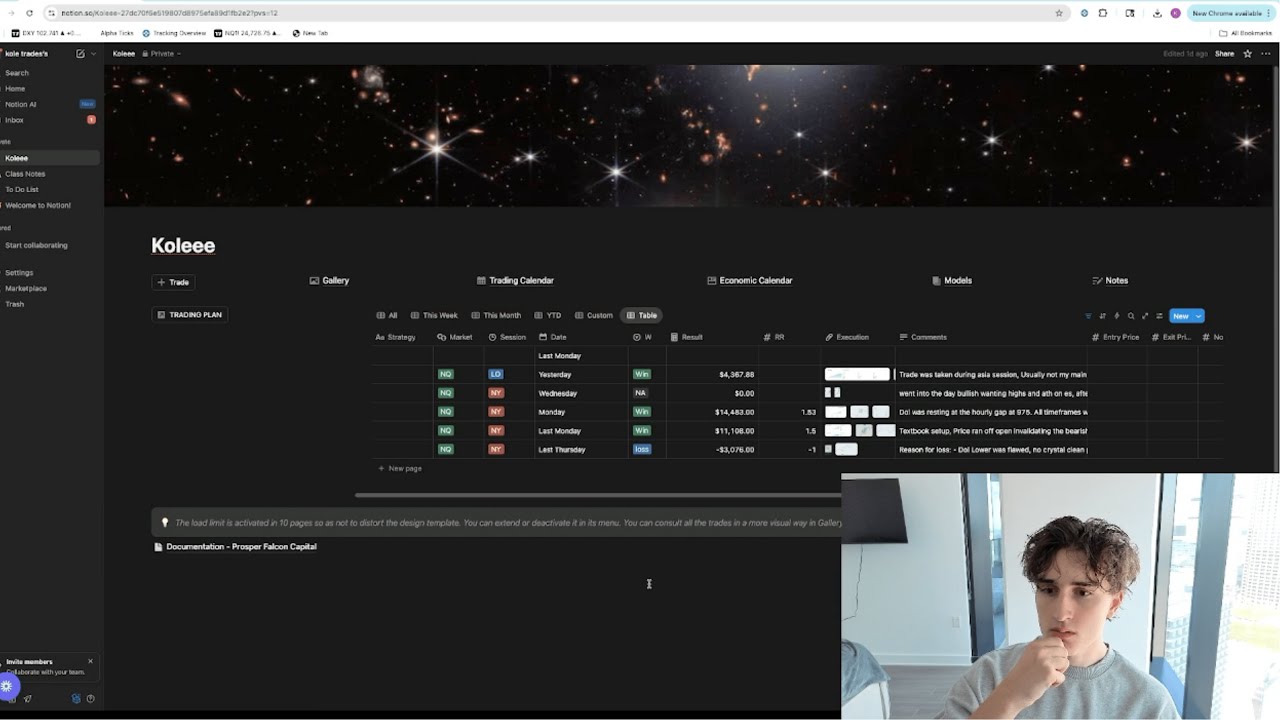Switch to This Month tab
1280x720 pixels.
tap(496, 315)
